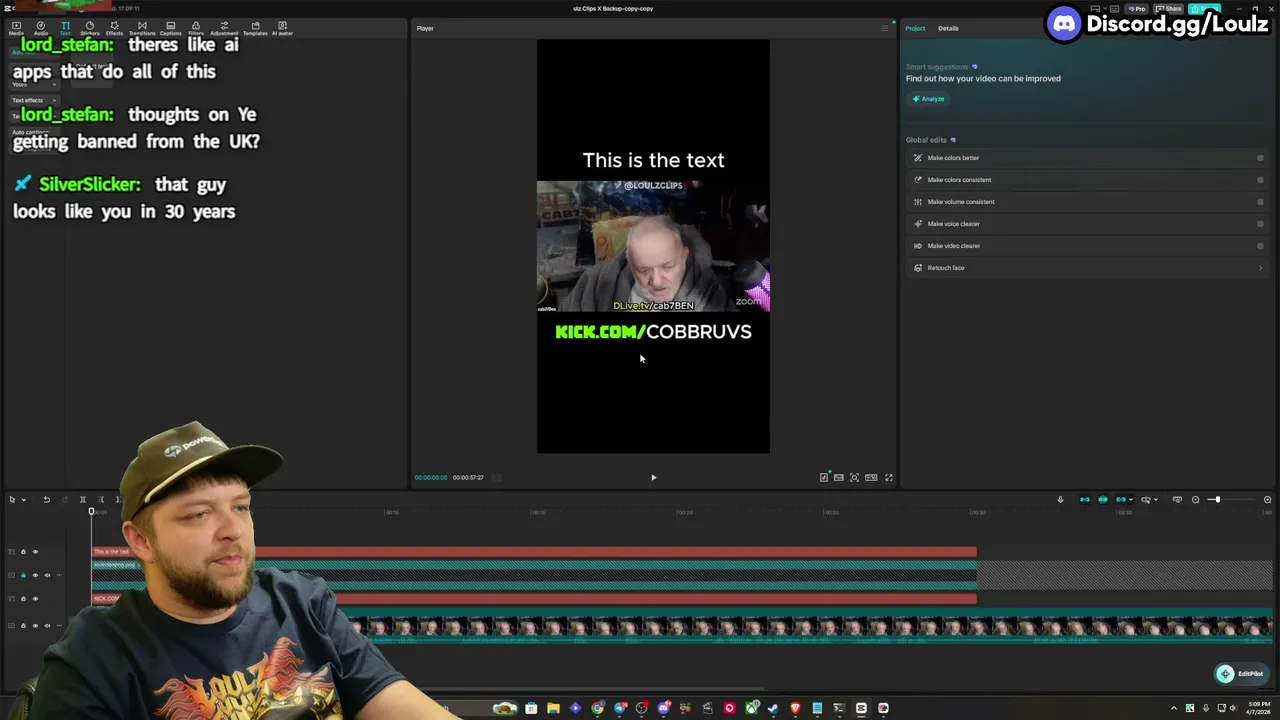Open Chrome from the Windows taskbar
The image size is (1280, 720).
(x=597, y=708)
